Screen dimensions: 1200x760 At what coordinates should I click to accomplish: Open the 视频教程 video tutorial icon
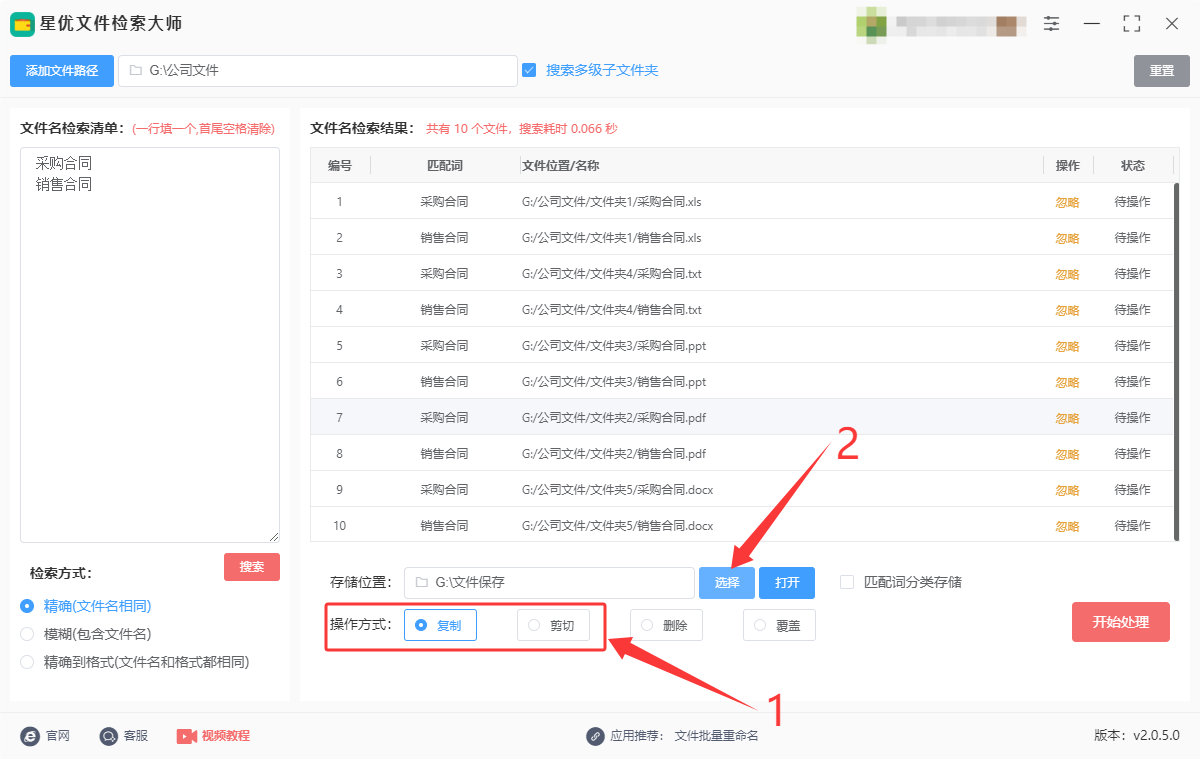coord(187,736)
